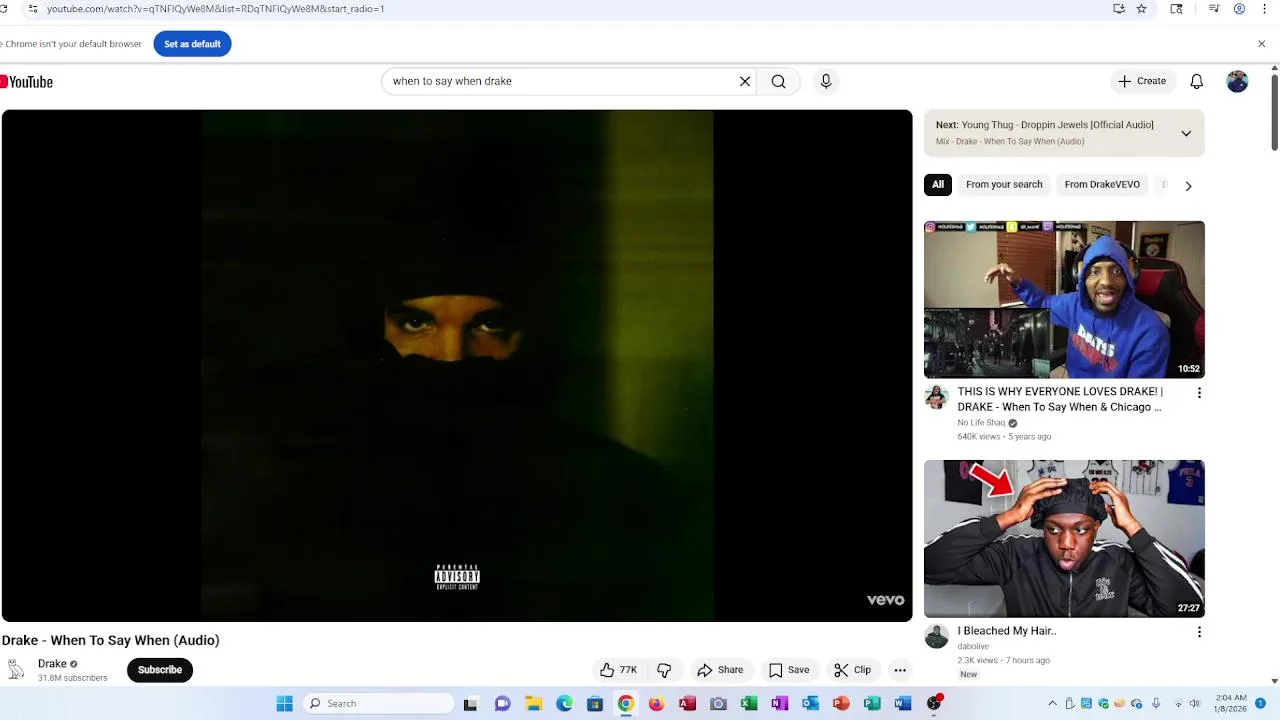
Task: Click the Next: Young Thug - Droppin Jewels text
Action: (1045, 125)
